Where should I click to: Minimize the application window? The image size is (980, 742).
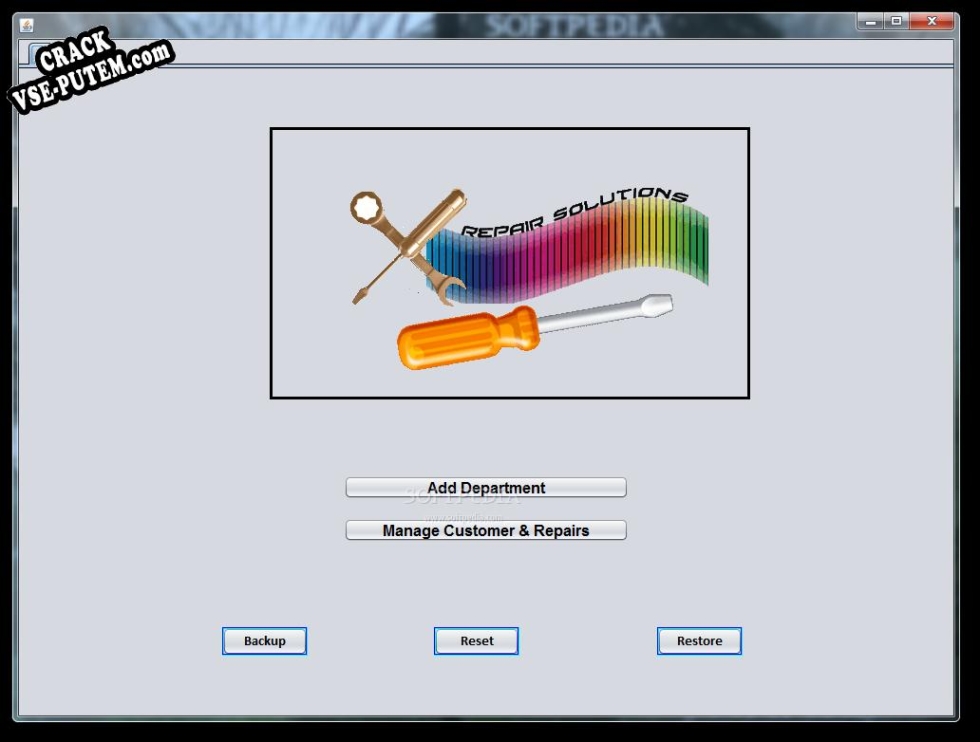pos(870,21)
